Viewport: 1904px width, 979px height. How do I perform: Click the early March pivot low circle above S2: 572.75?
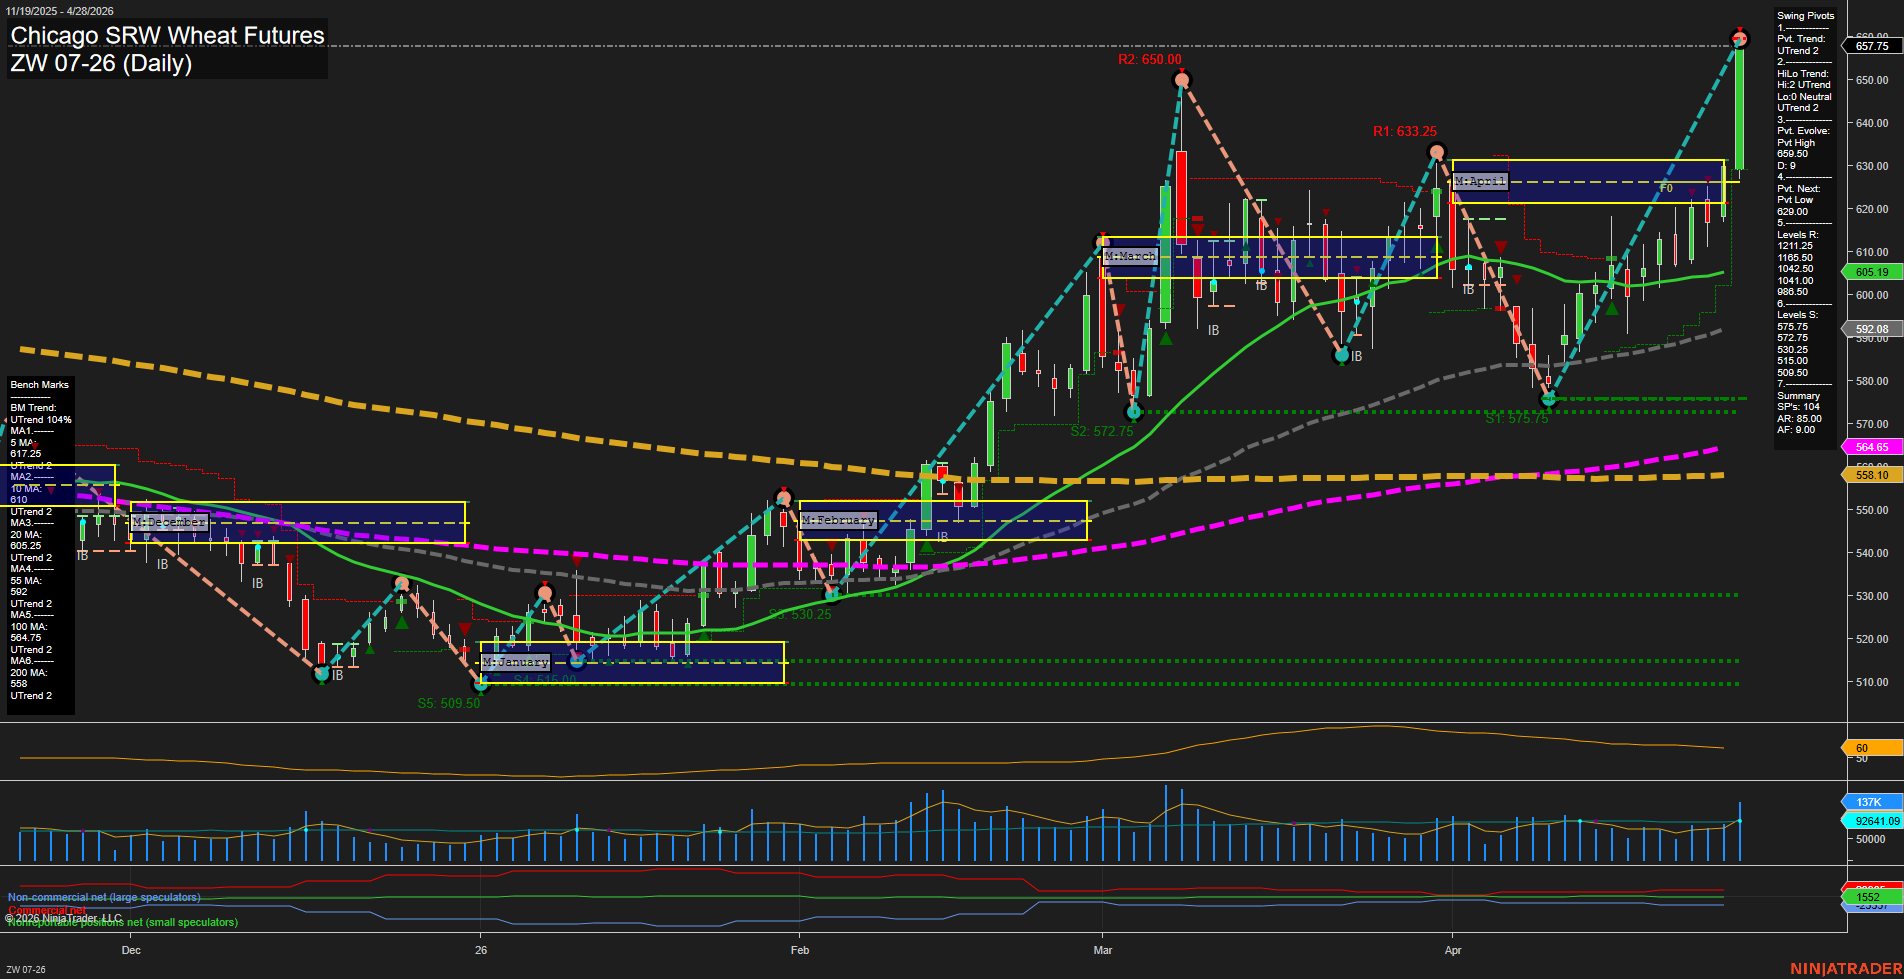1133,411
